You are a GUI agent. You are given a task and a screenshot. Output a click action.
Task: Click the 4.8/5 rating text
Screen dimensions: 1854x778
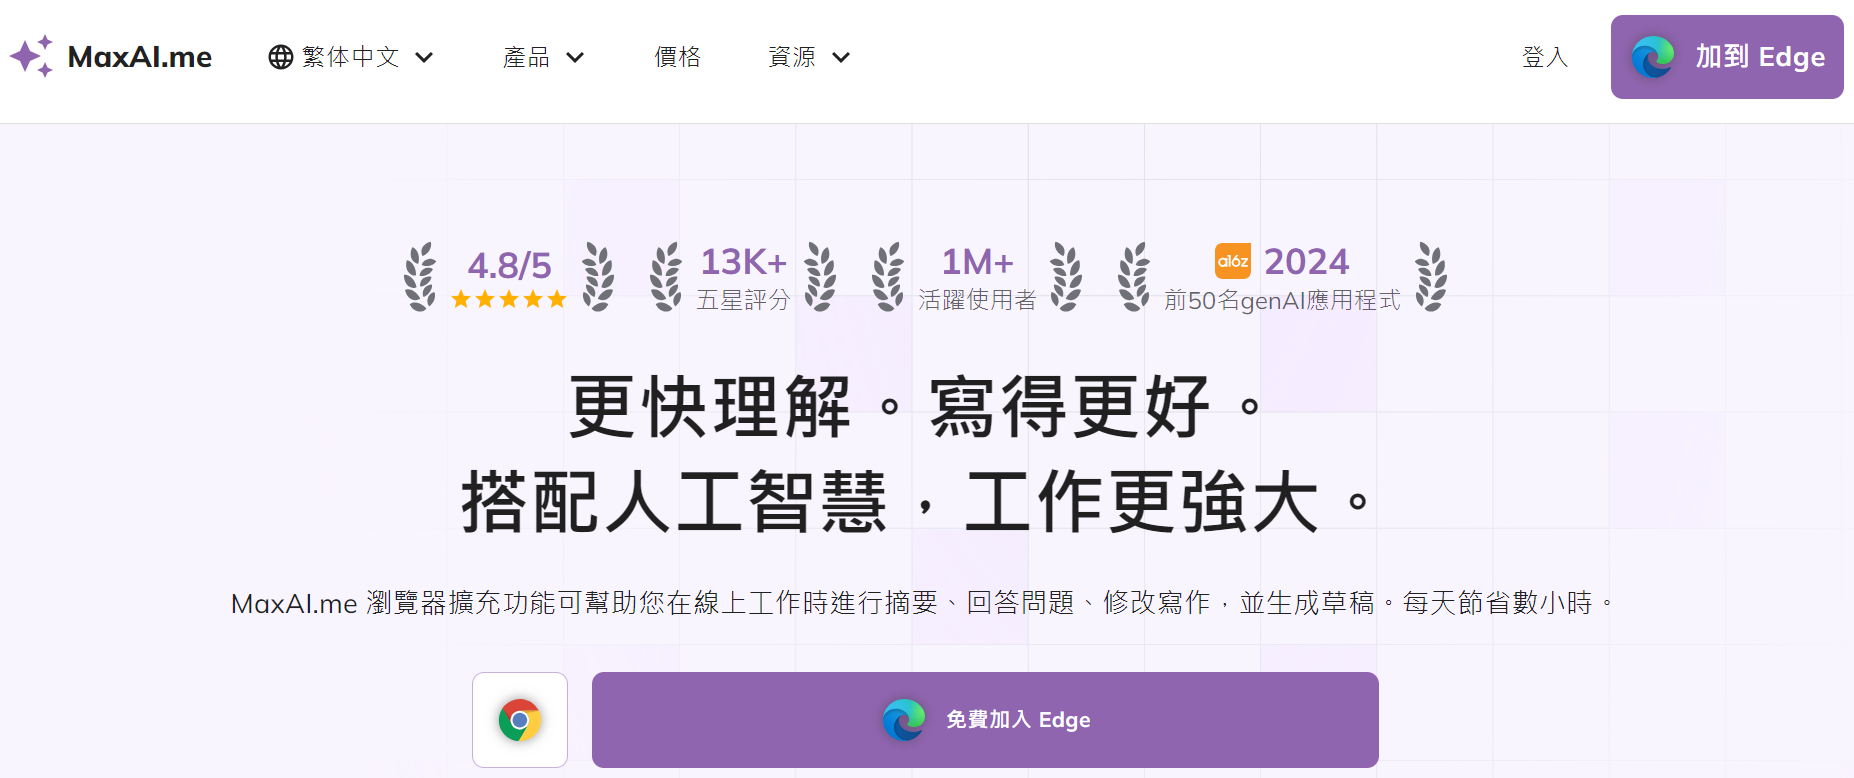point(509,265)
